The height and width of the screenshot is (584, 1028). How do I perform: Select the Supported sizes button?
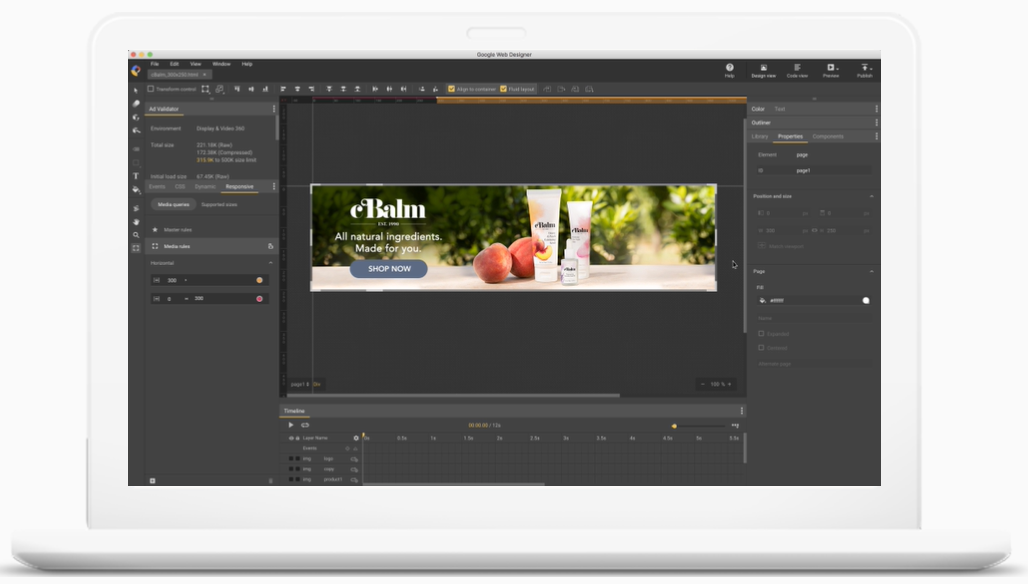[x=219, y=204]
